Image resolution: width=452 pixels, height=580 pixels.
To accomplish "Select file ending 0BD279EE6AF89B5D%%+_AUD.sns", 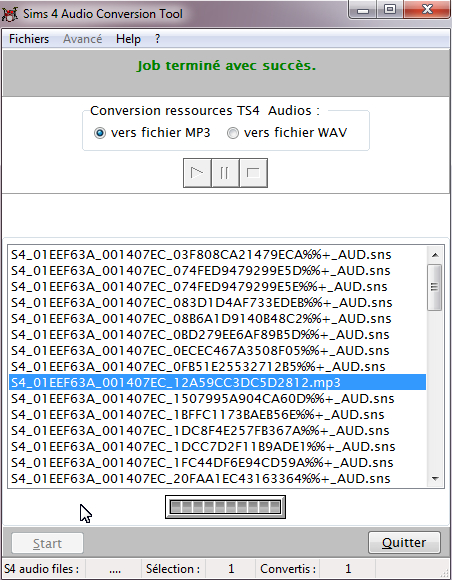I will 217,334.
